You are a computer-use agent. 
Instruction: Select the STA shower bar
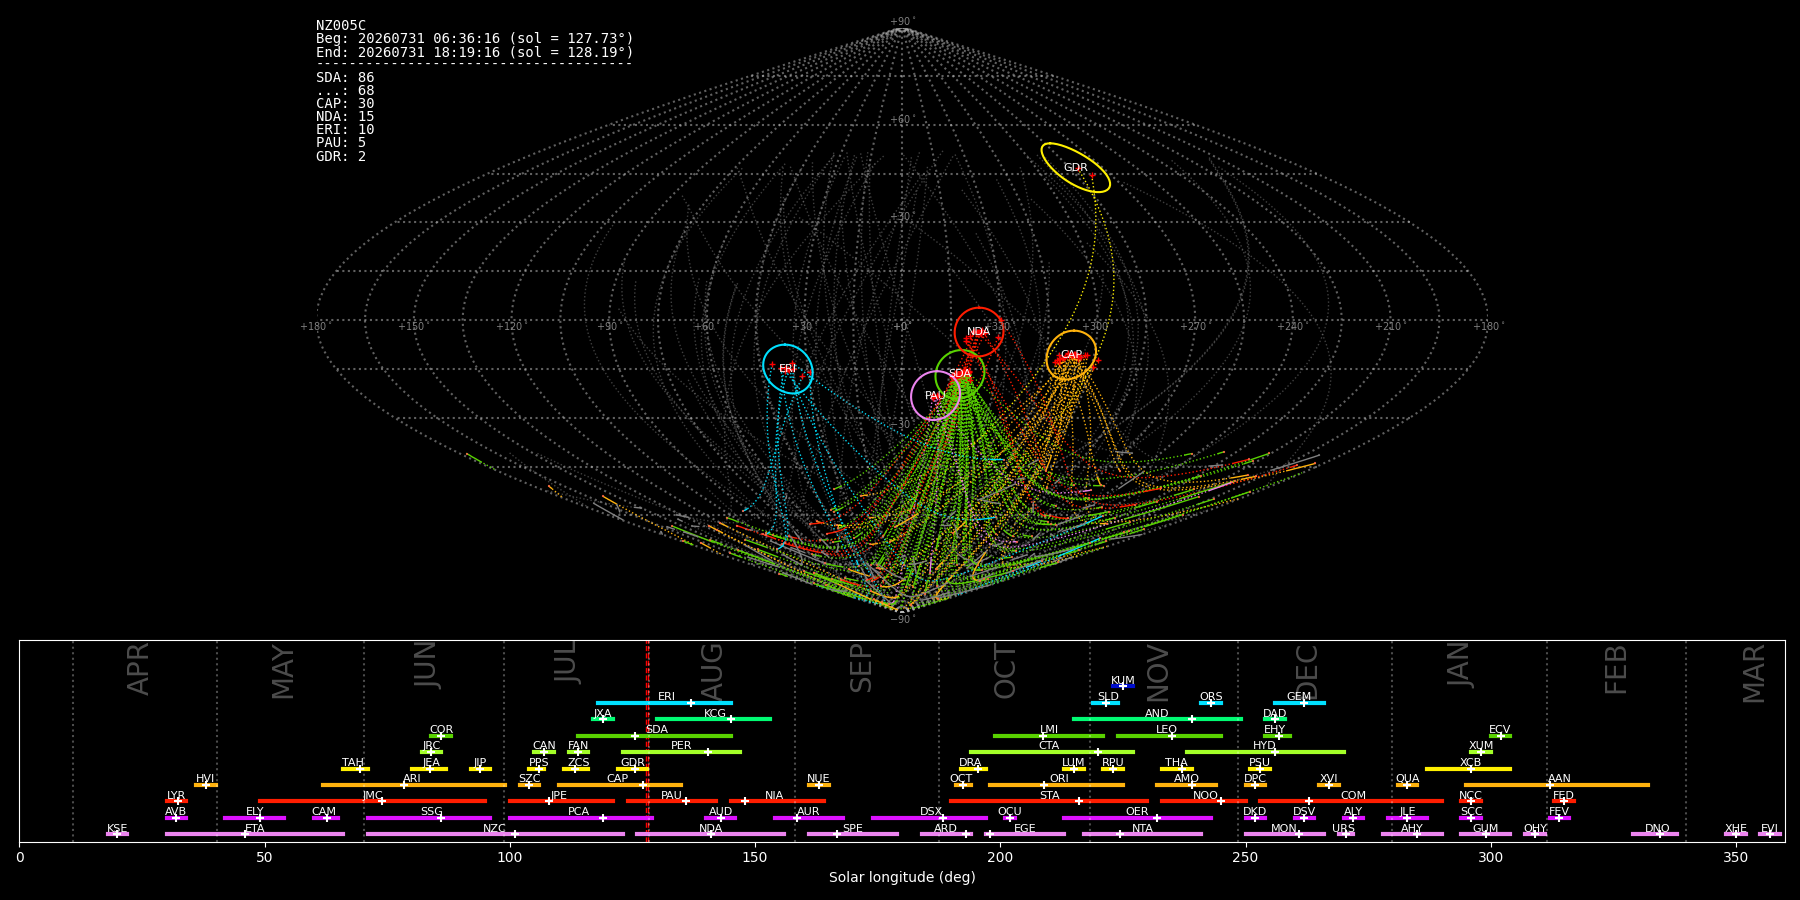tap(1049, 801)
